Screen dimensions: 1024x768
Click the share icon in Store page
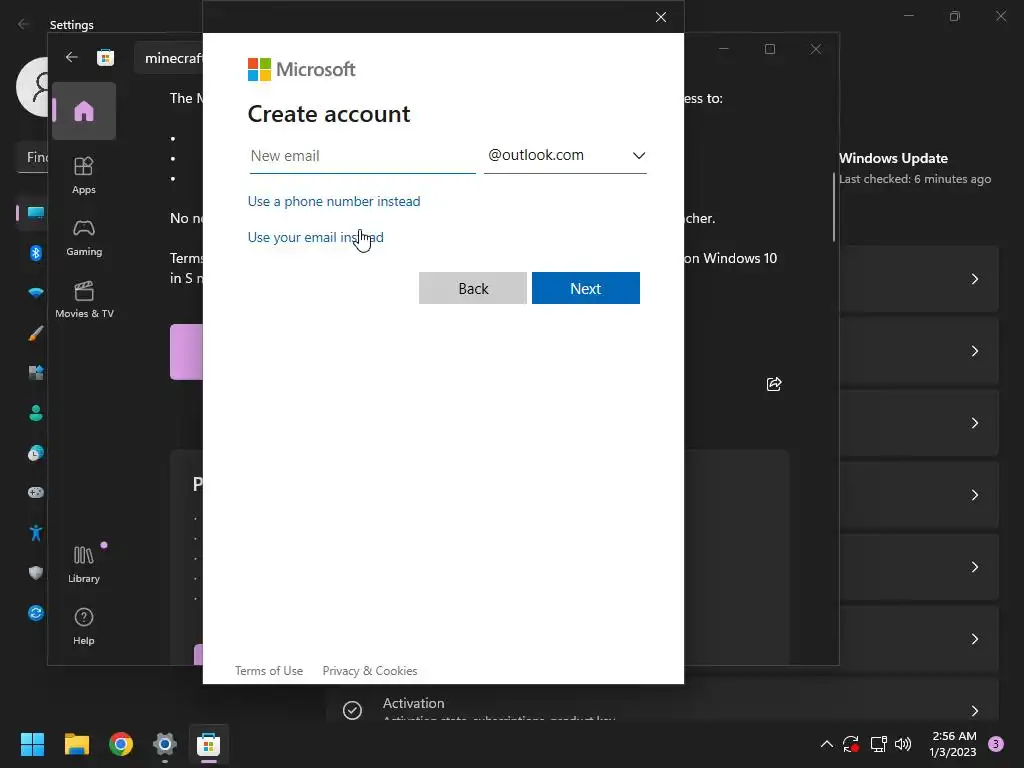(x=774, y=384)
